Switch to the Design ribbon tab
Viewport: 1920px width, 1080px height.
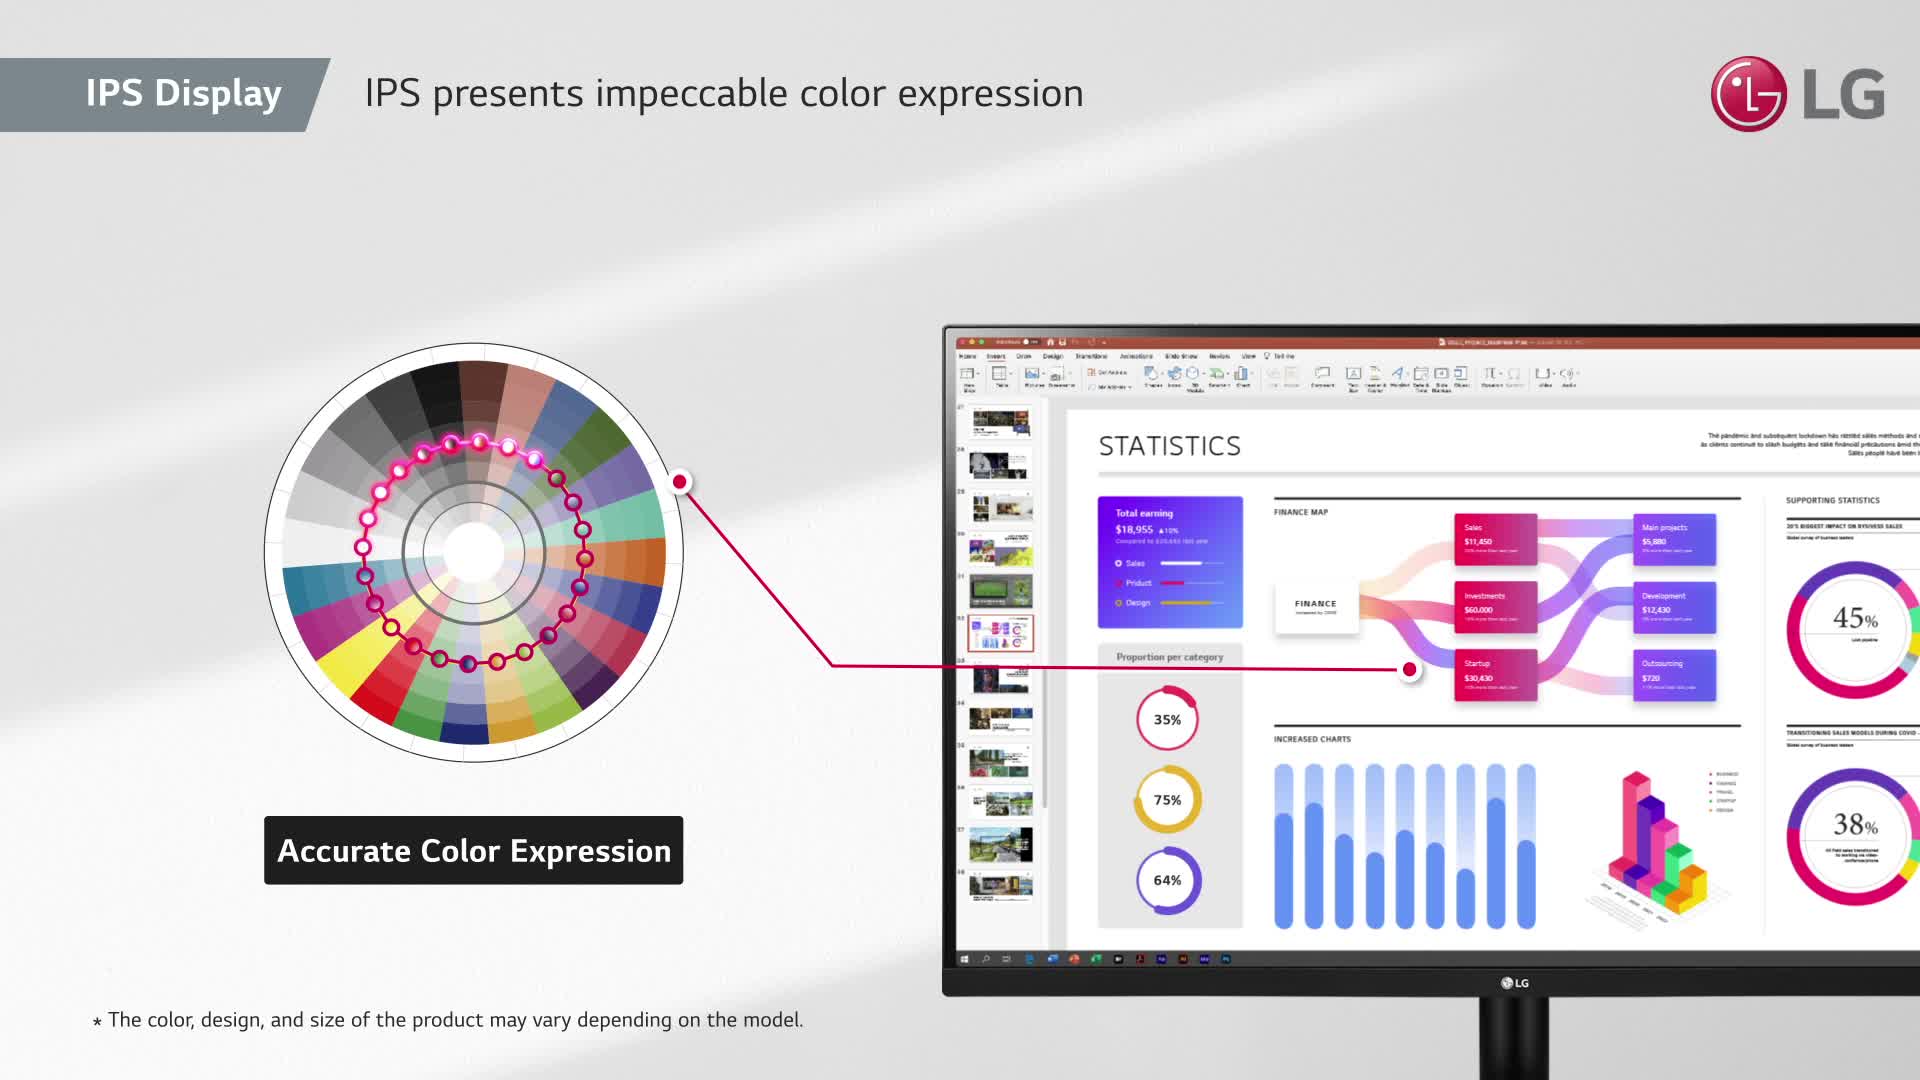point(1053,356)
